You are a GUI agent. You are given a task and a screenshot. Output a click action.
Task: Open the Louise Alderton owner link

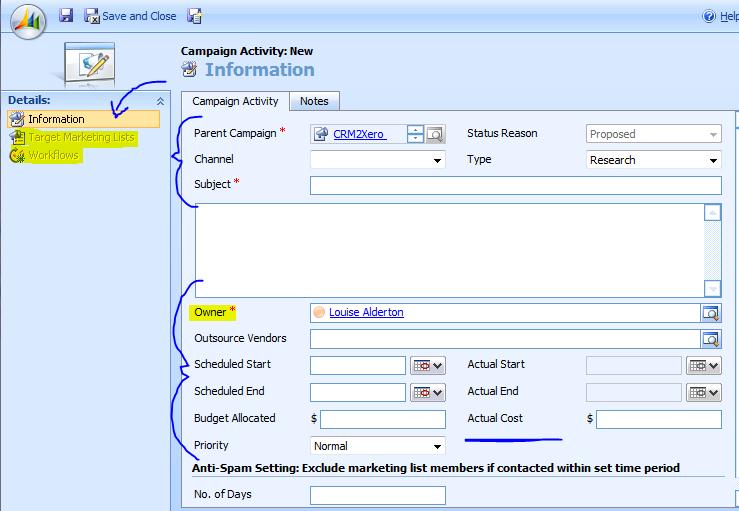(366, 312)
